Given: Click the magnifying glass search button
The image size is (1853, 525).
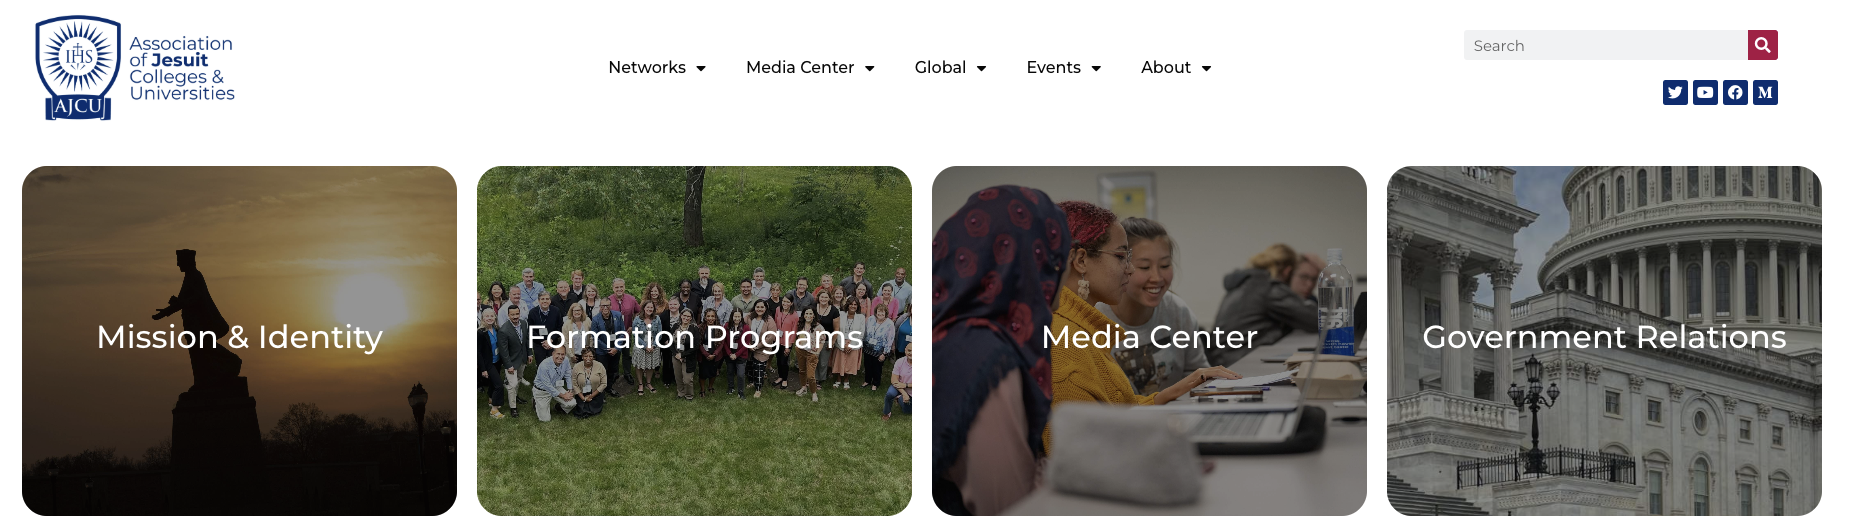Looking at the screenshot, I should tap(1763, 45).
